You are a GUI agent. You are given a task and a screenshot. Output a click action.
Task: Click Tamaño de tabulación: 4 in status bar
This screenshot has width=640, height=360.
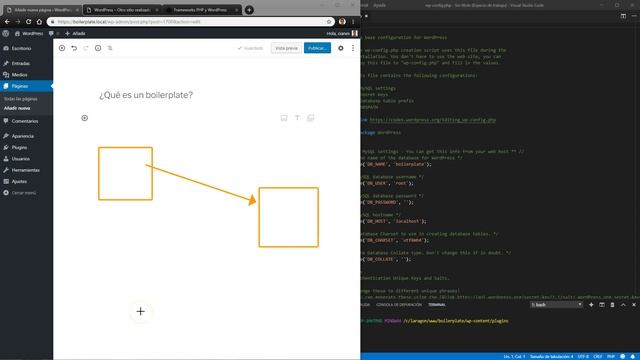551,357
